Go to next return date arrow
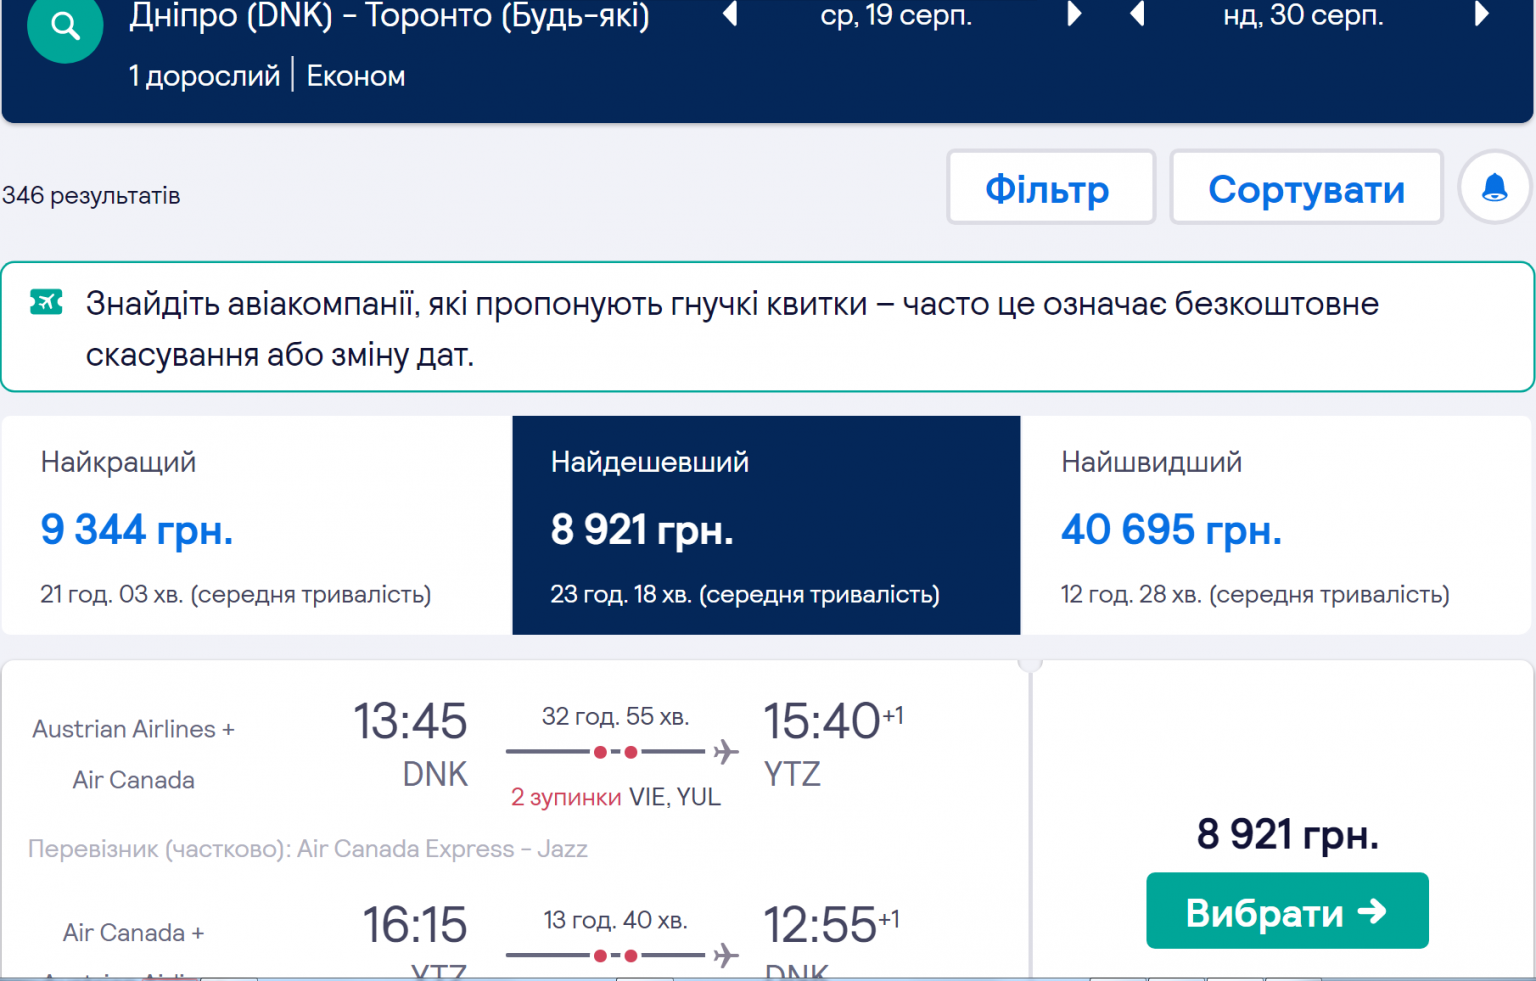This screenshot has width=1536, height=981. [1482, 14]
